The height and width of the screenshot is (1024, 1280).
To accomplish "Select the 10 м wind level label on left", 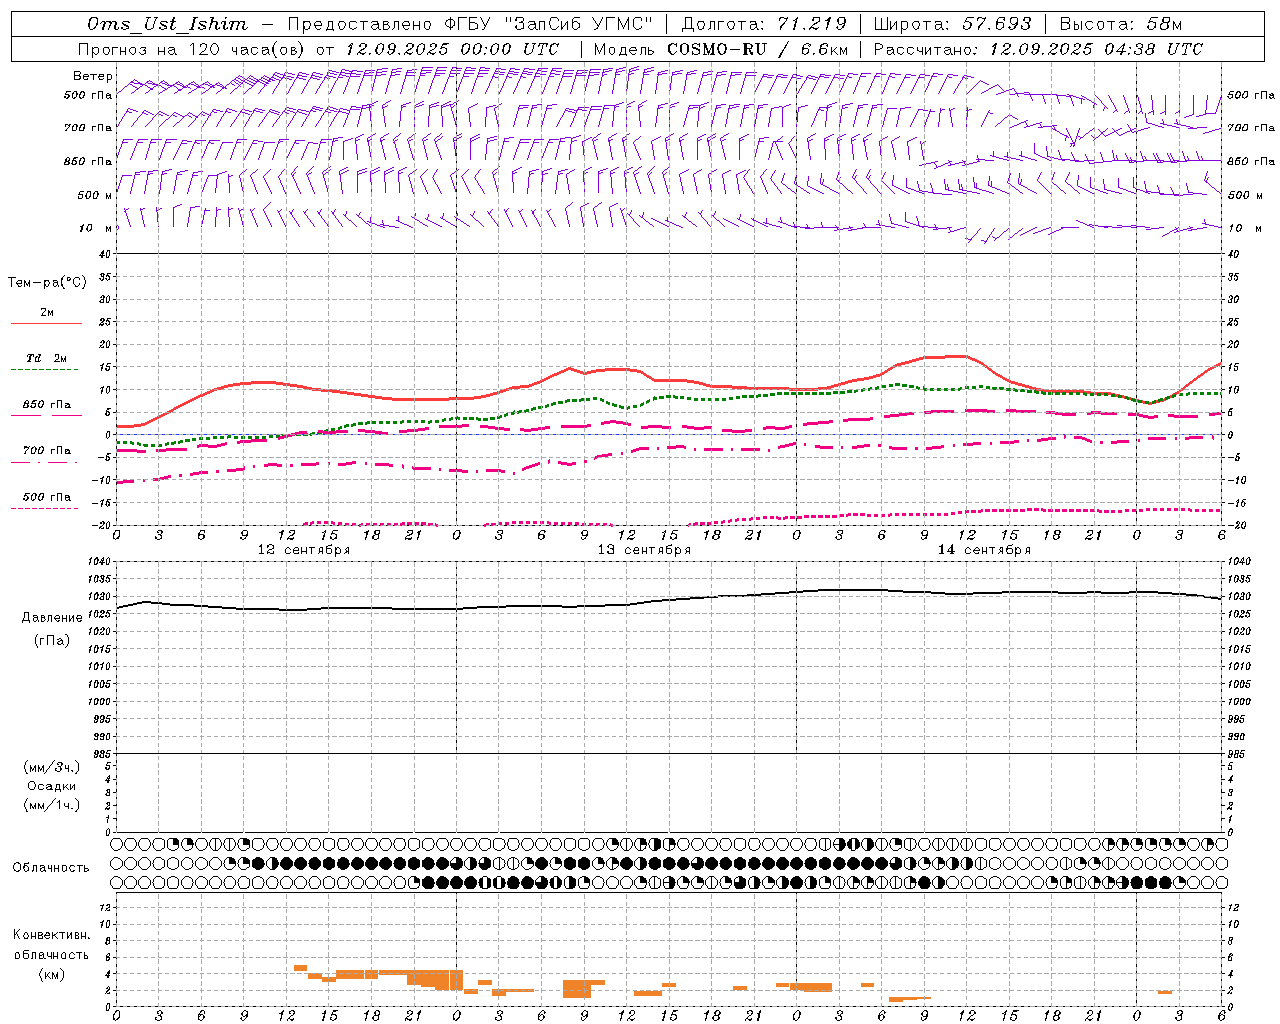I will coord(96,228).
